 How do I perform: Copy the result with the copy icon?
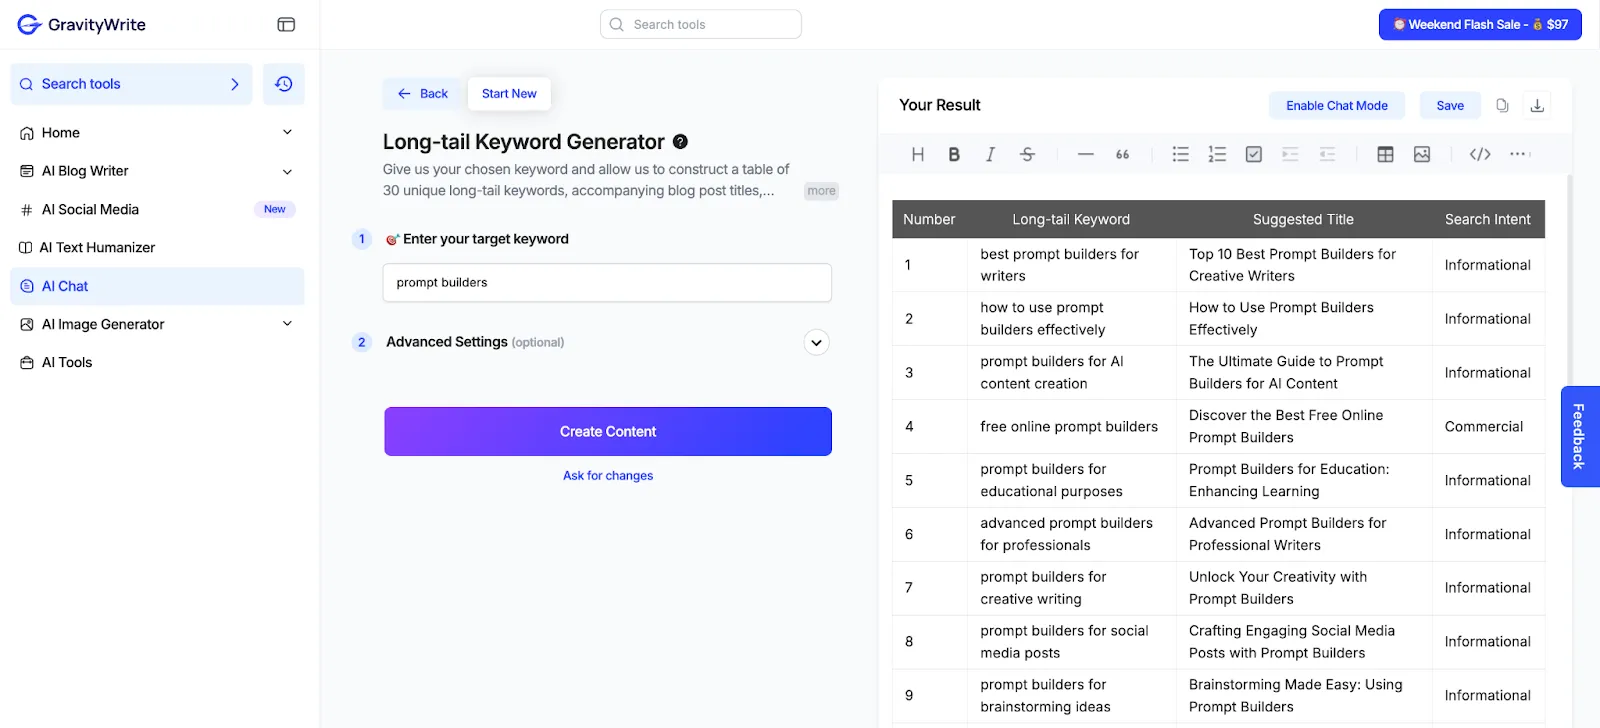[x=1502, y=105]
